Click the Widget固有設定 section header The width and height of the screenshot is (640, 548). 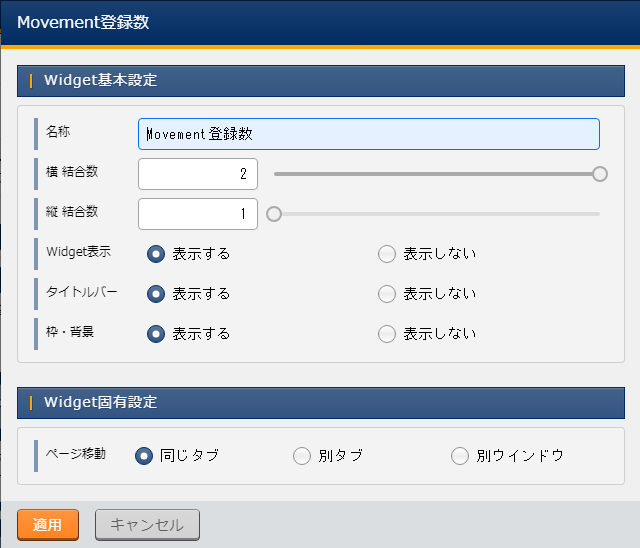click(x=320, y=403)
